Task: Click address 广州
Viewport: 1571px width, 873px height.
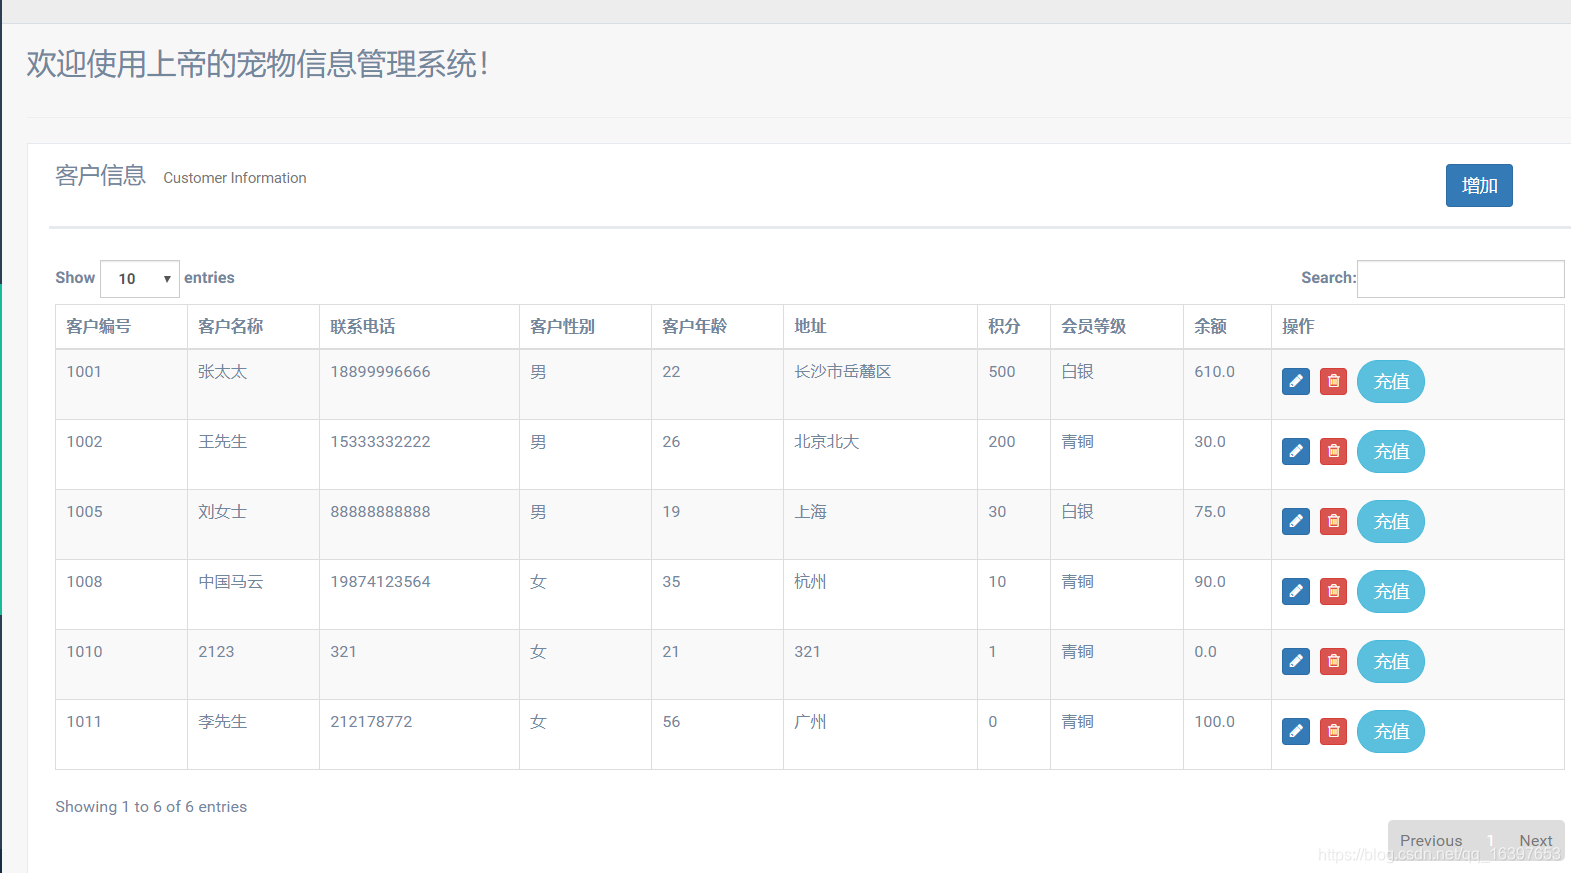Action: [x=810, y=722]
